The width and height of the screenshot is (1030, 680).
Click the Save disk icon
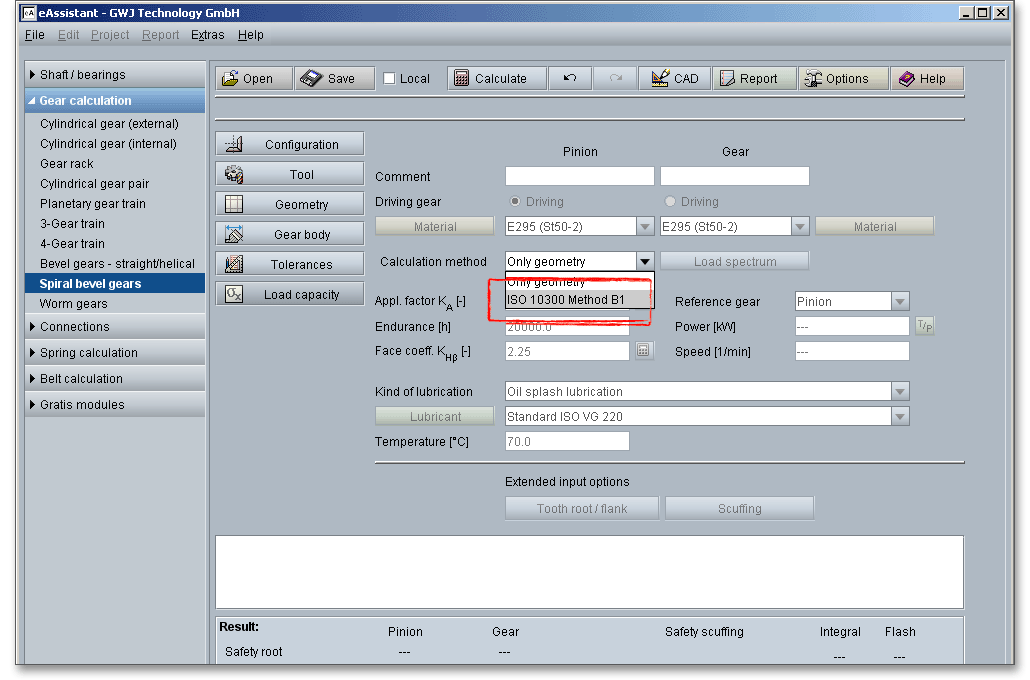[x=311, y=79]
